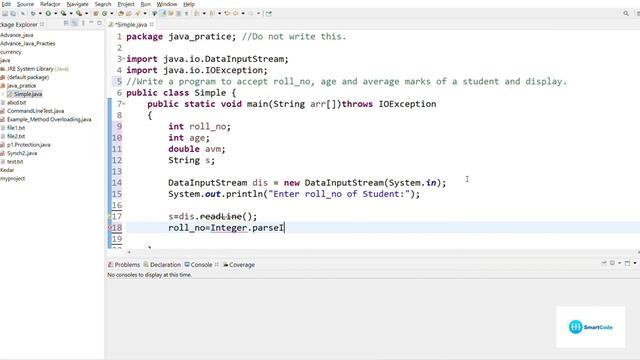This screenshot has height=360, width=640.
Task: Open the External Tools dropdown arrow
Action: coord(87,13)
